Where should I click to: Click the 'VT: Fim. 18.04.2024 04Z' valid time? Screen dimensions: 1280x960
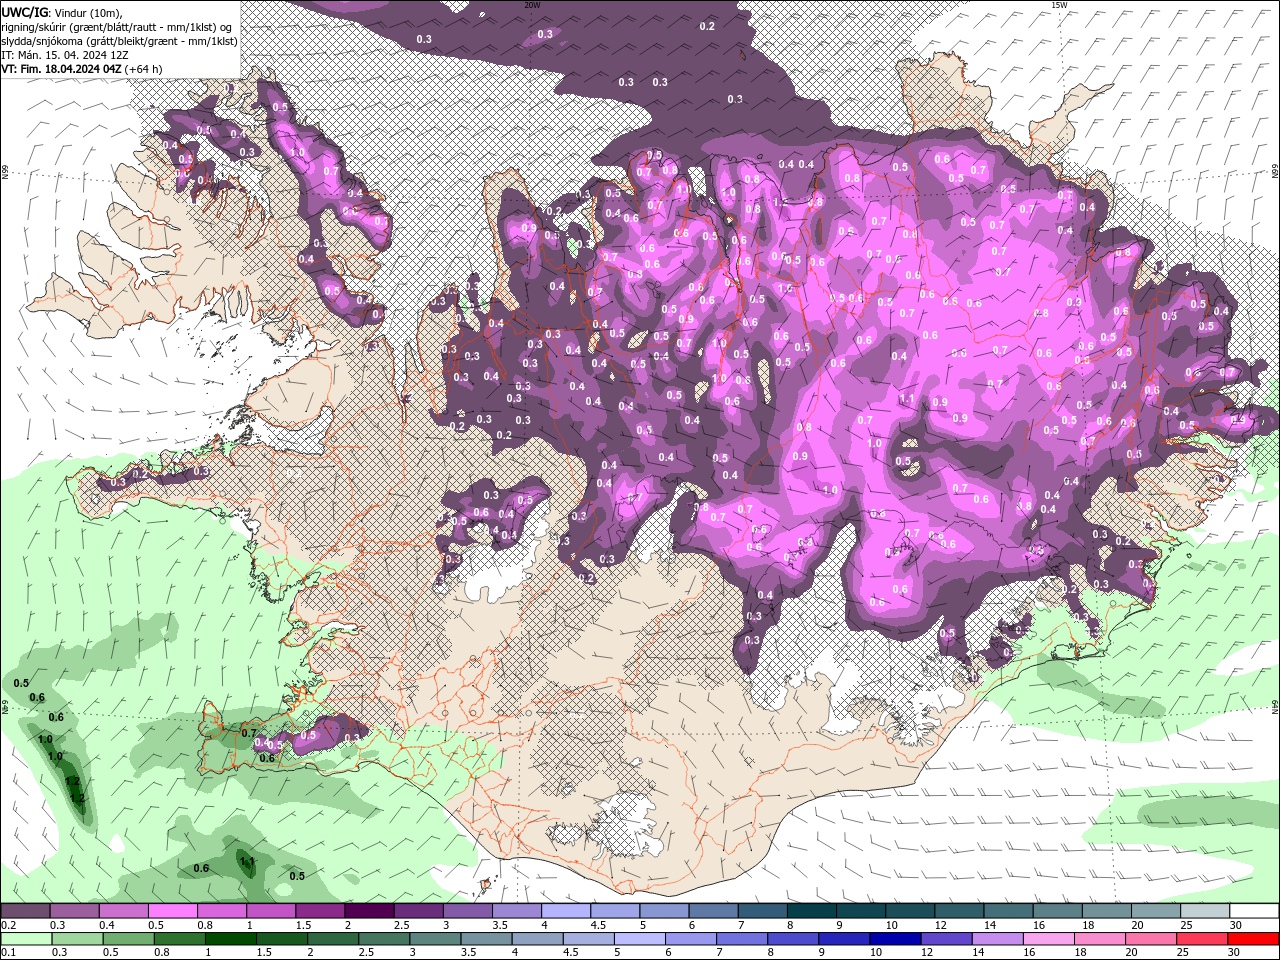pyautogui.click(x=61, y=69)
